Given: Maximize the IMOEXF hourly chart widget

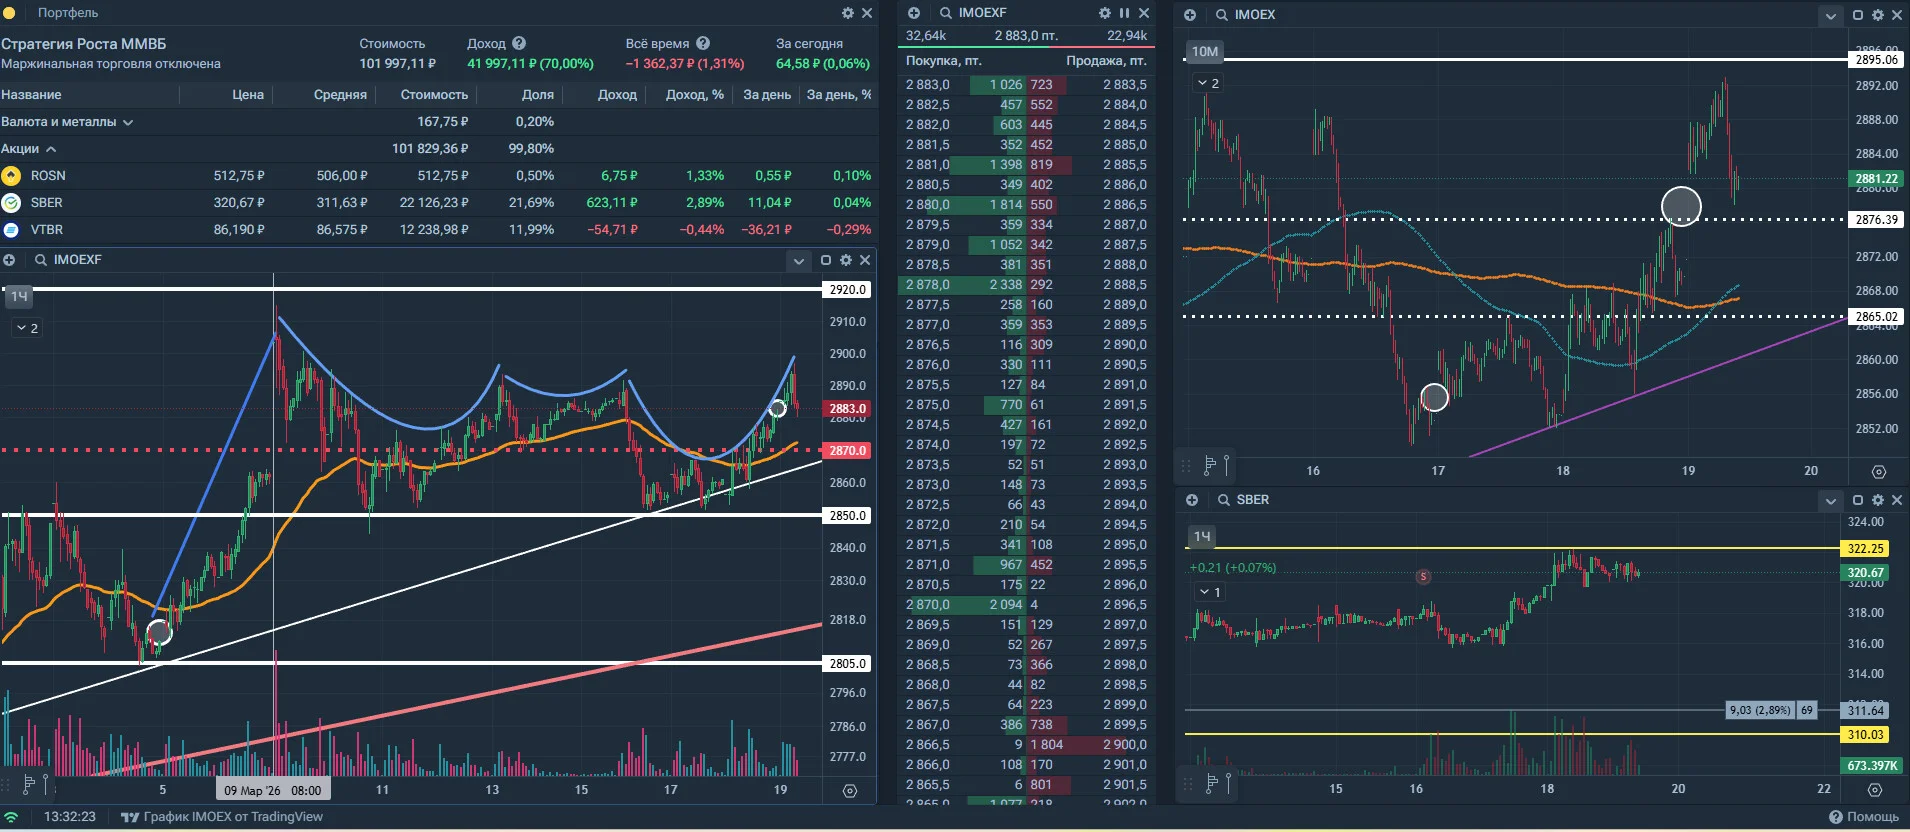Looking at the screenshot, I should [826, 260].
